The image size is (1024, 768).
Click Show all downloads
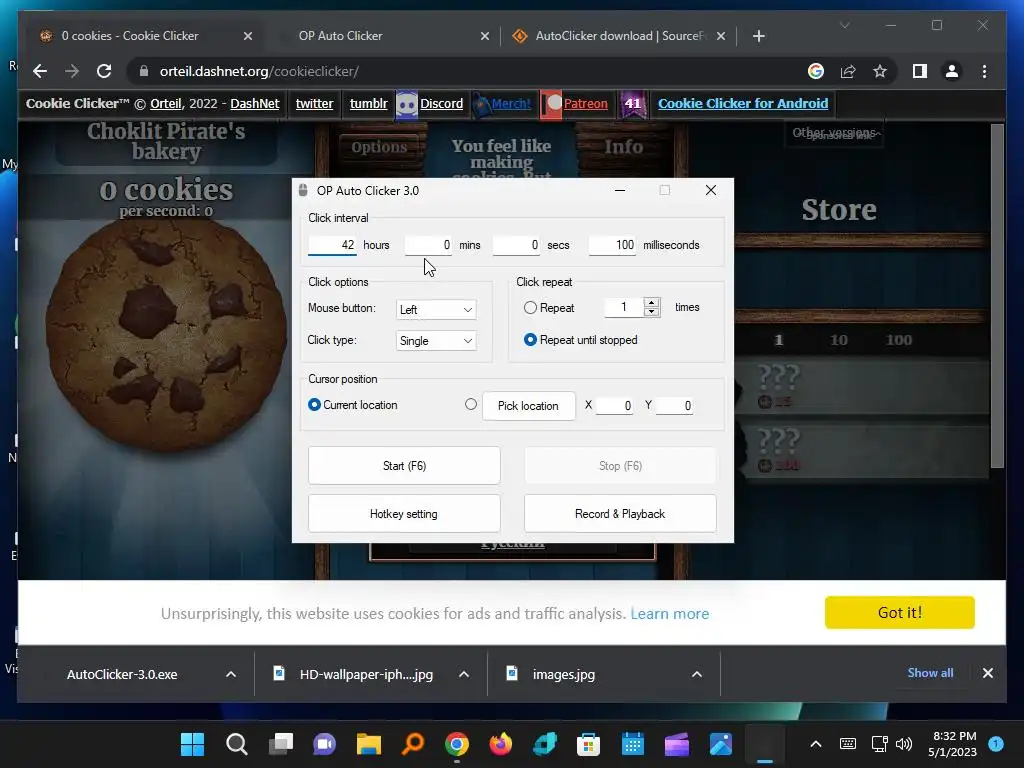[930, 673]
